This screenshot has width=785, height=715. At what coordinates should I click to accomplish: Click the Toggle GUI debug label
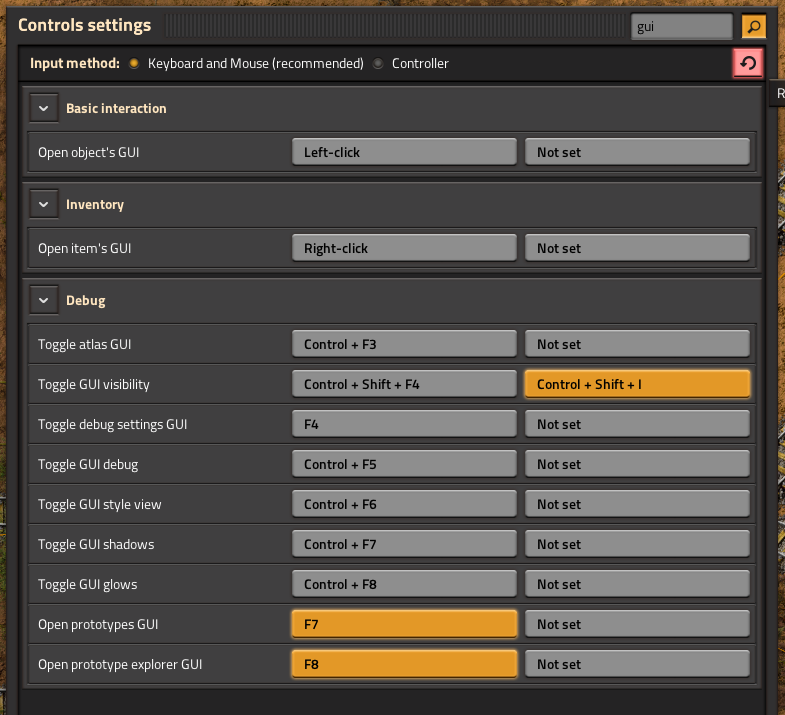point(88,465)
